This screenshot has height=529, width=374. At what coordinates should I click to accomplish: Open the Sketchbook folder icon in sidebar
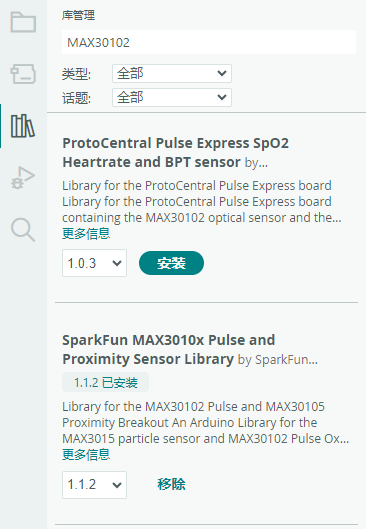coord(23,22)
